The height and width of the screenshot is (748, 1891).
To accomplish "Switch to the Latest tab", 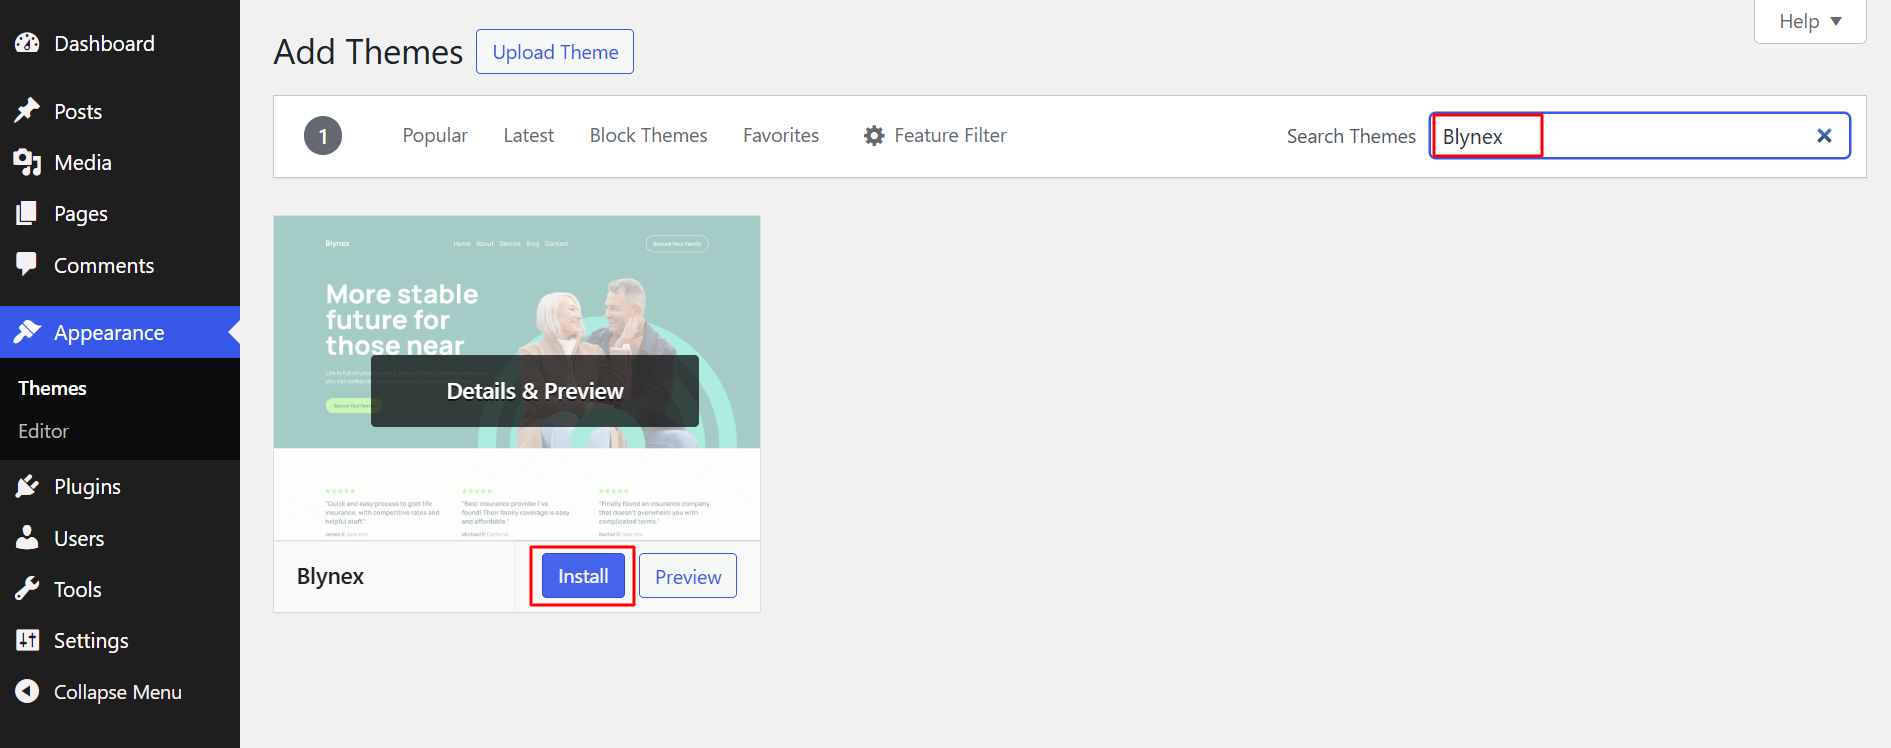I will coord(528,135).
